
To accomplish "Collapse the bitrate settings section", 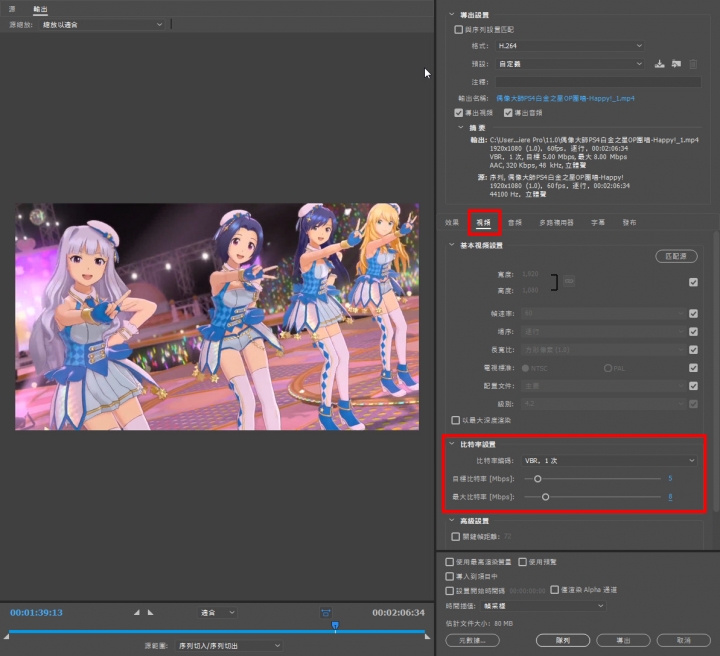I will pos(451,444).
